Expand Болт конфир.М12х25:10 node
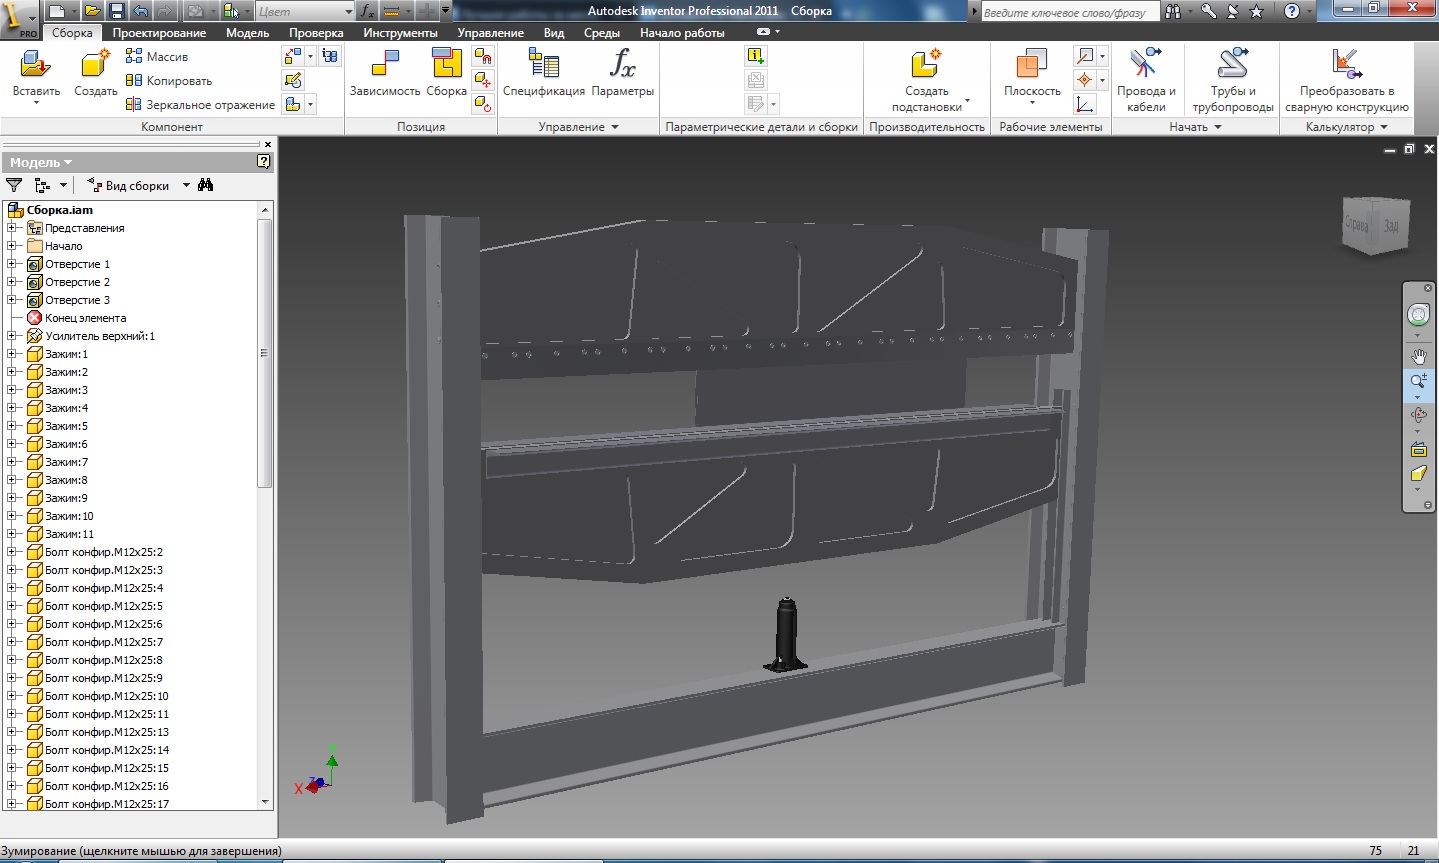This screenshot has height=863, width=1439. [x=12, y=696]
